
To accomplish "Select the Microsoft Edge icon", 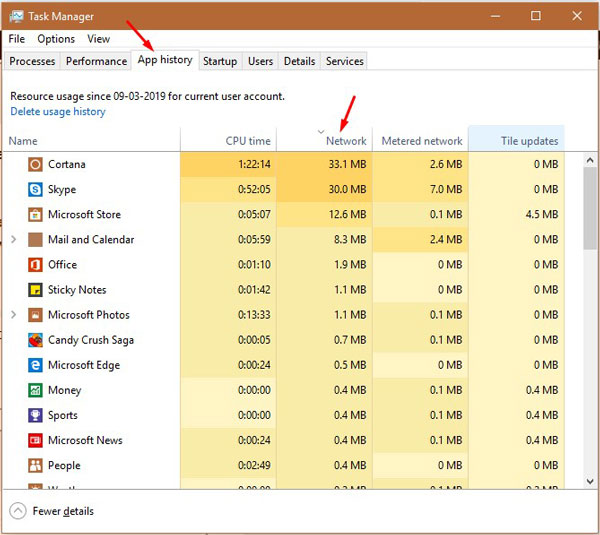I will [35, 365].
